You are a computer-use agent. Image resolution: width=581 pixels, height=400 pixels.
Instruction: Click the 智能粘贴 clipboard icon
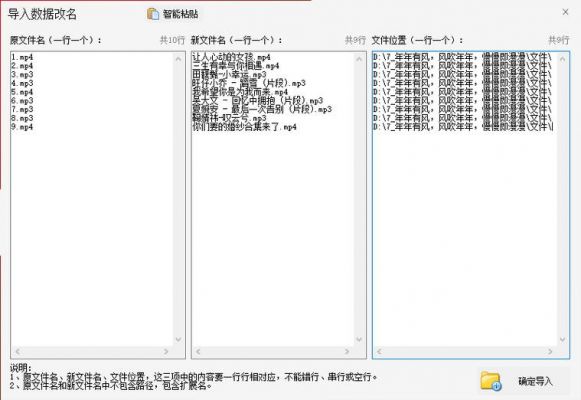[x=153, y=14]
